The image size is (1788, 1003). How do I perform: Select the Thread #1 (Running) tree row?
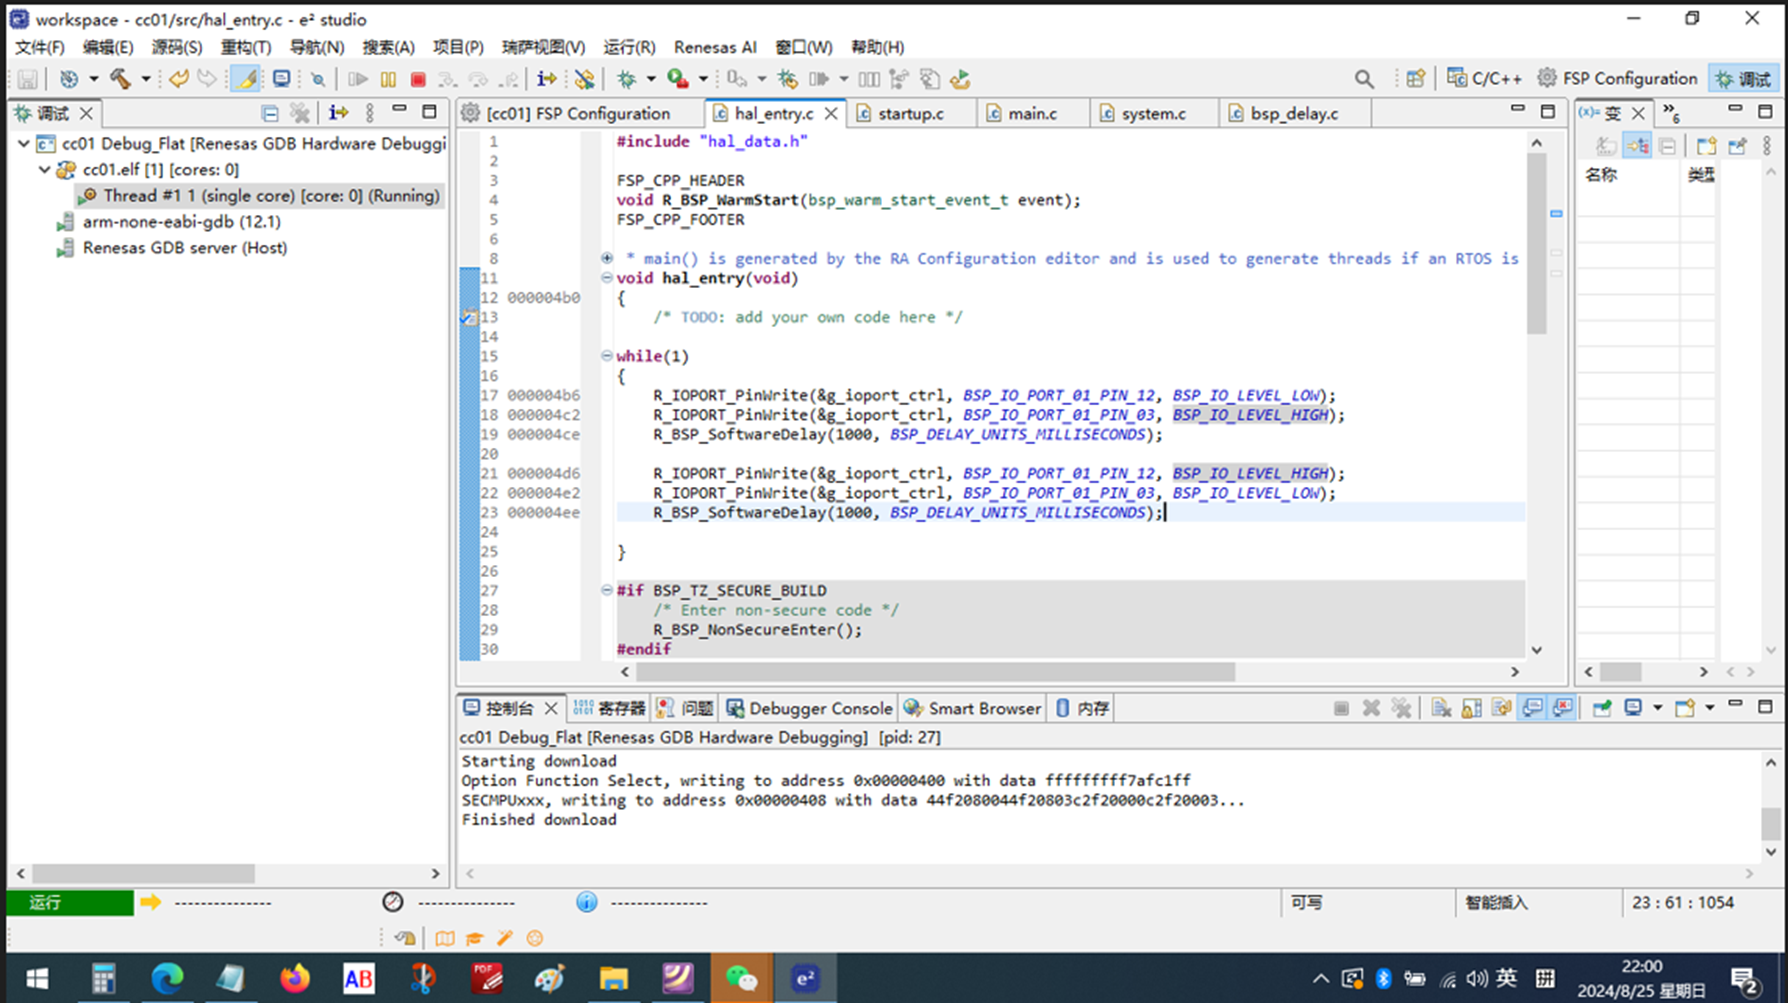click(260, 196)
